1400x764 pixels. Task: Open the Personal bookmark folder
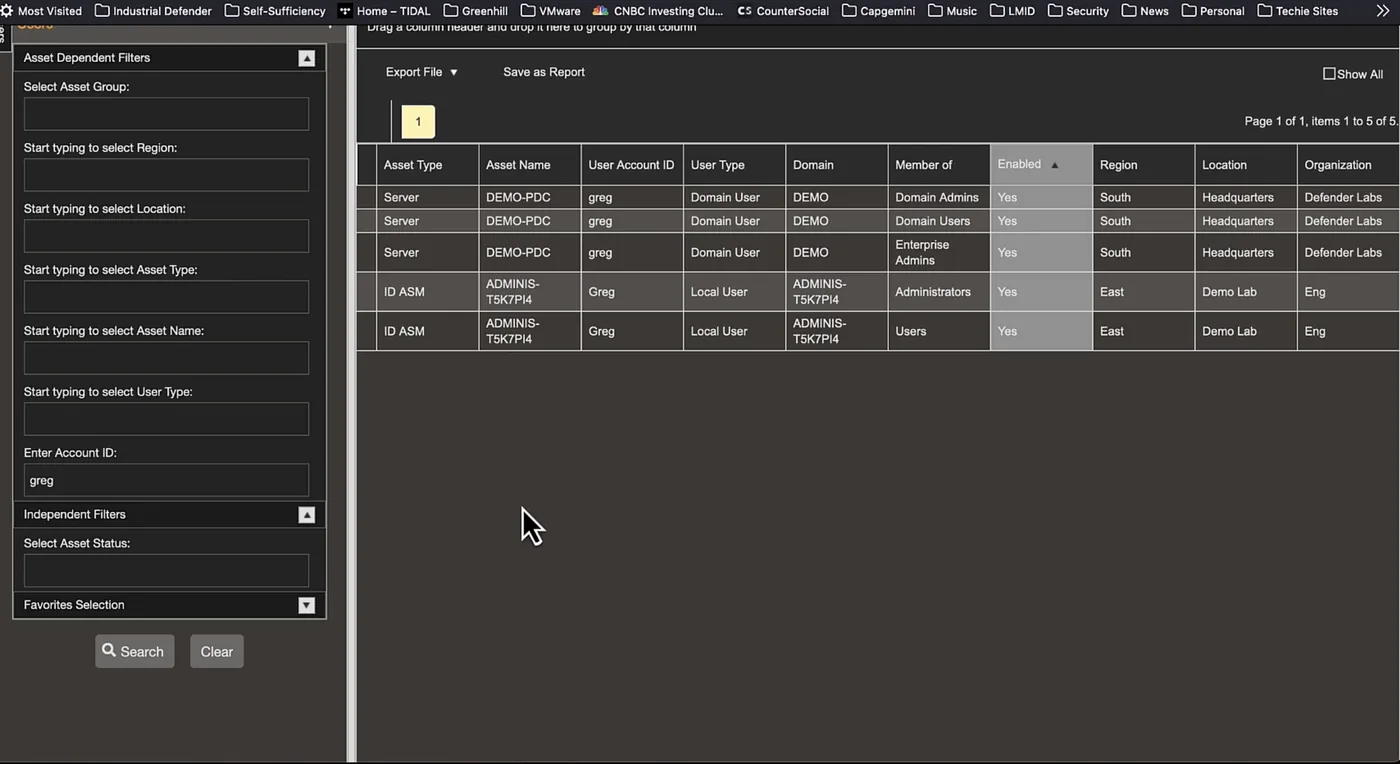coord(1213,11)
